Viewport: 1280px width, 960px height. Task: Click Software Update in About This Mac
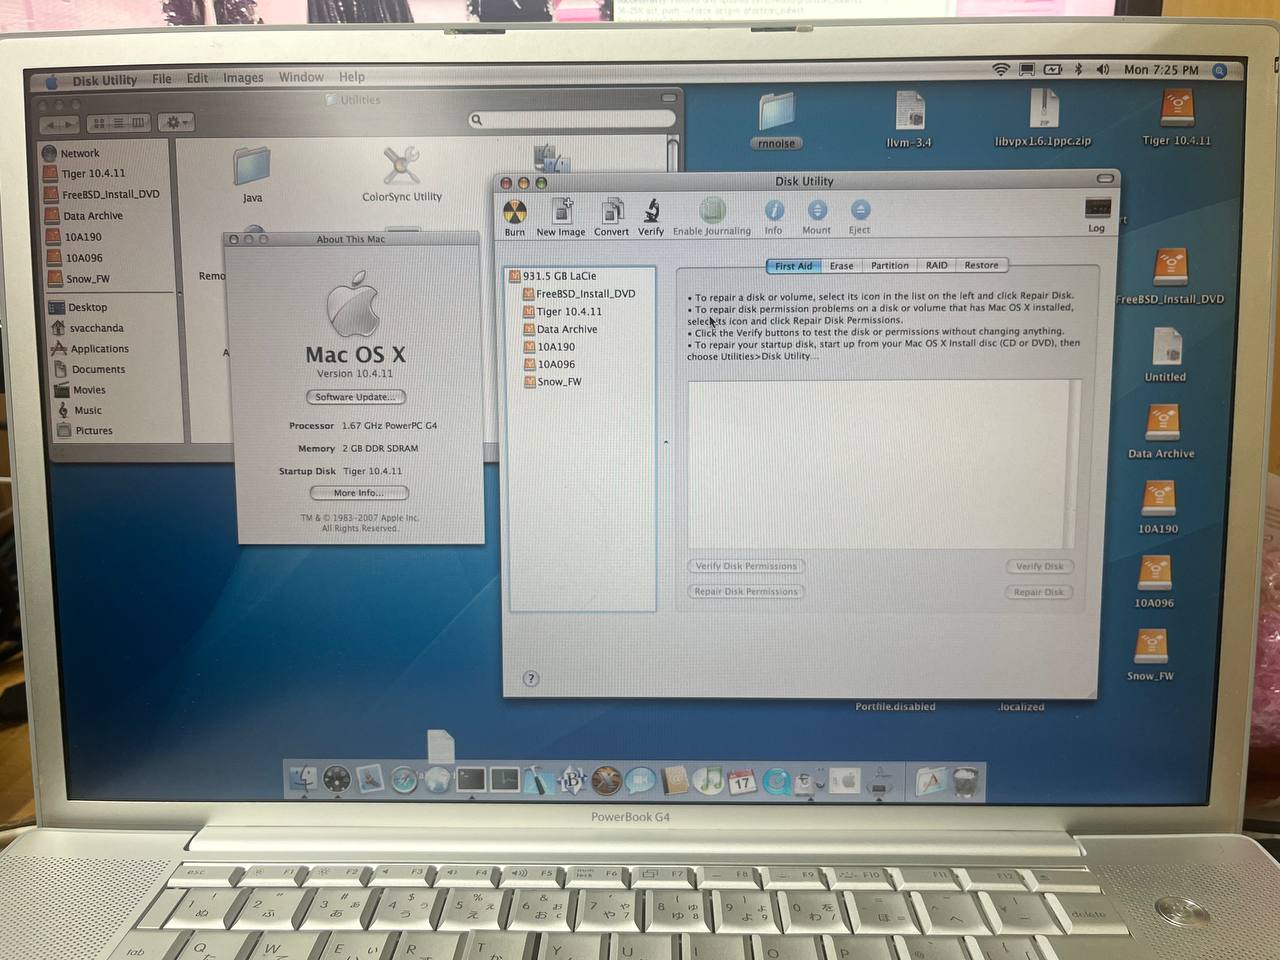[356, 397]
